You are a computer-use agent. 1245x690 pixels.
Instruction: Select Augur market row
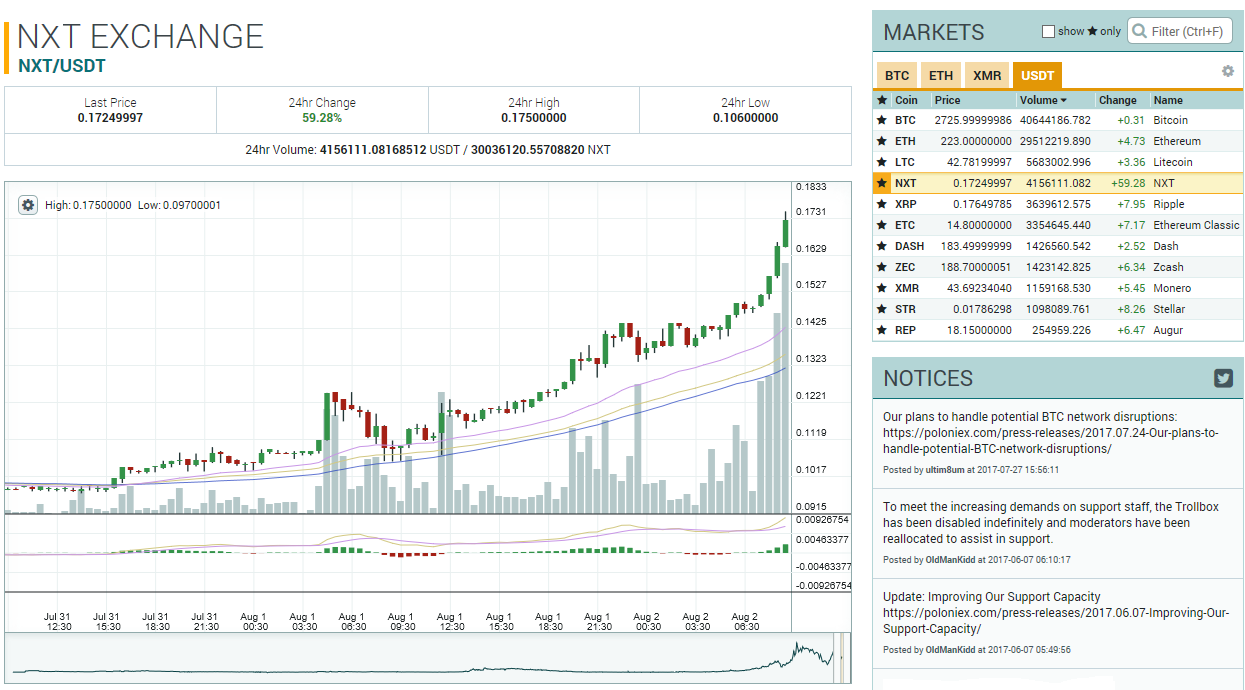pos(1058,330)
